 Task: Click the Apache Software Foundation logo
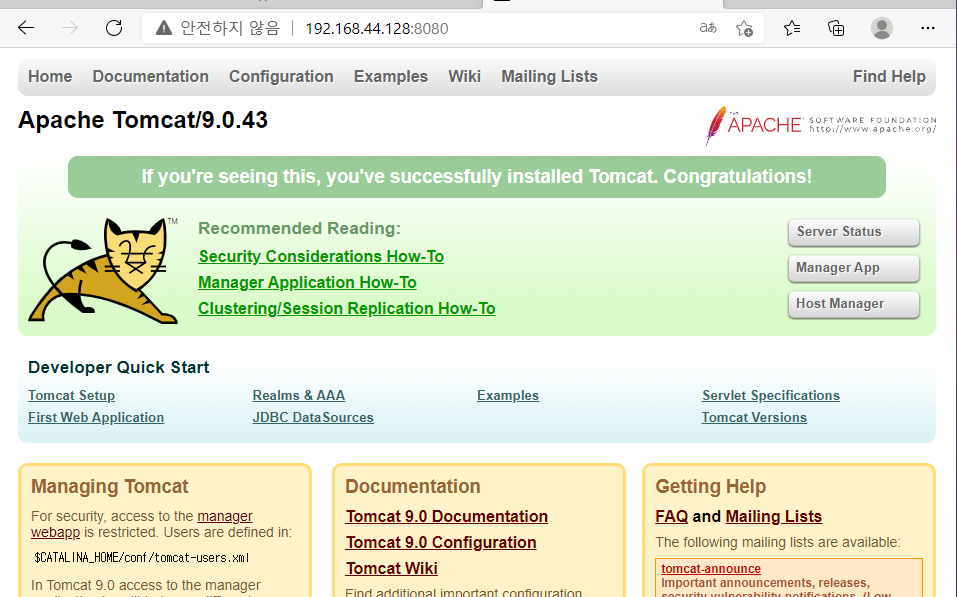click(820, 125)
